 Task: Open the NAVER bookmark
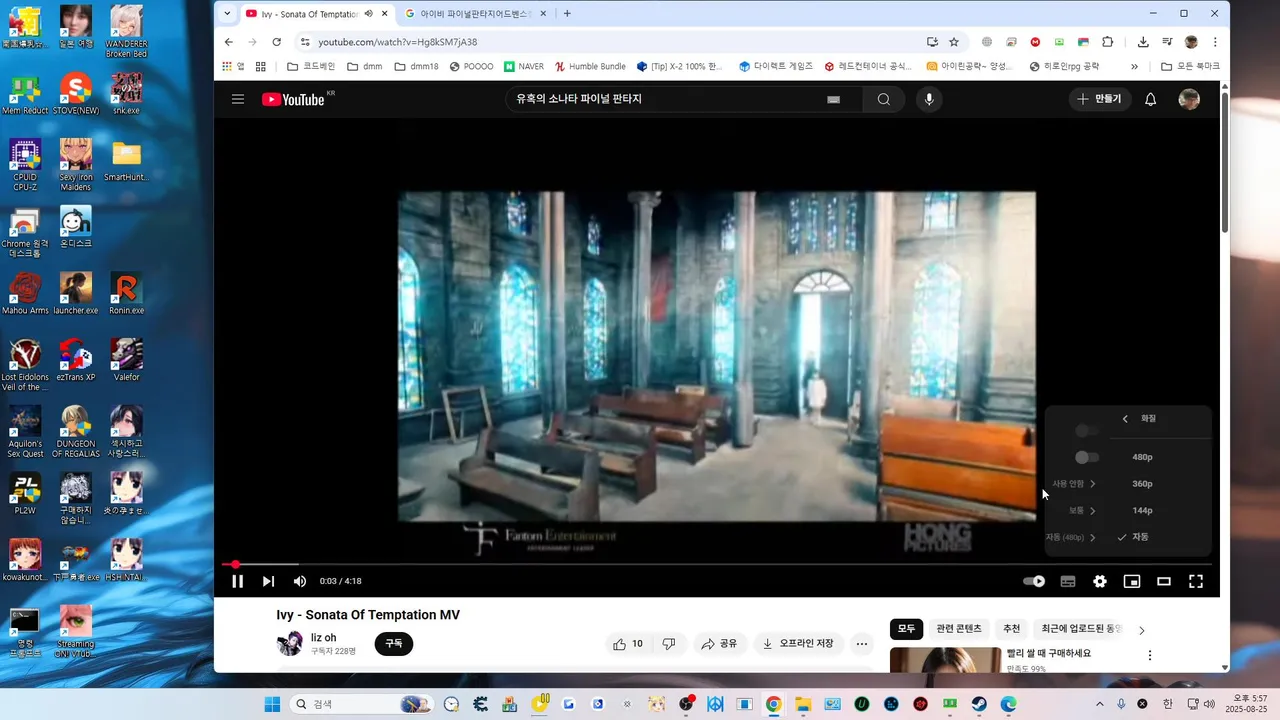pyautogui.click(x=524, y=67)
